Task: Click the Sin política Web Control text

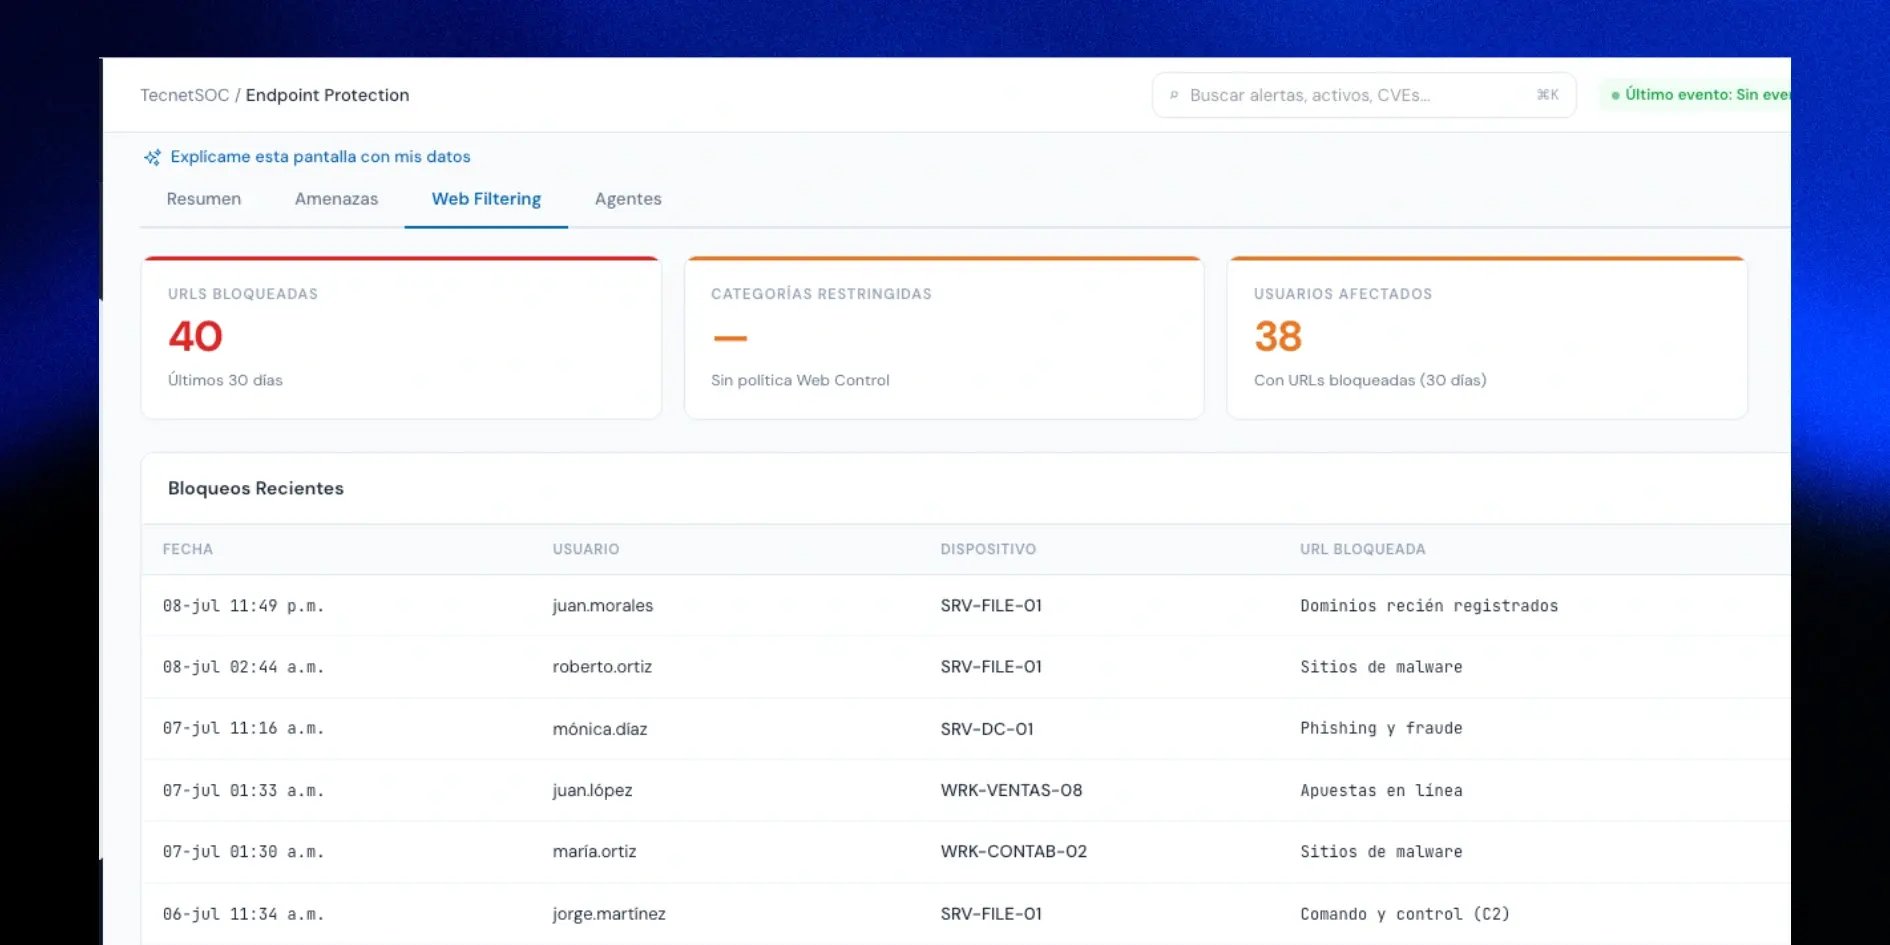Action: pyautogui.click(x=800, y=381)
